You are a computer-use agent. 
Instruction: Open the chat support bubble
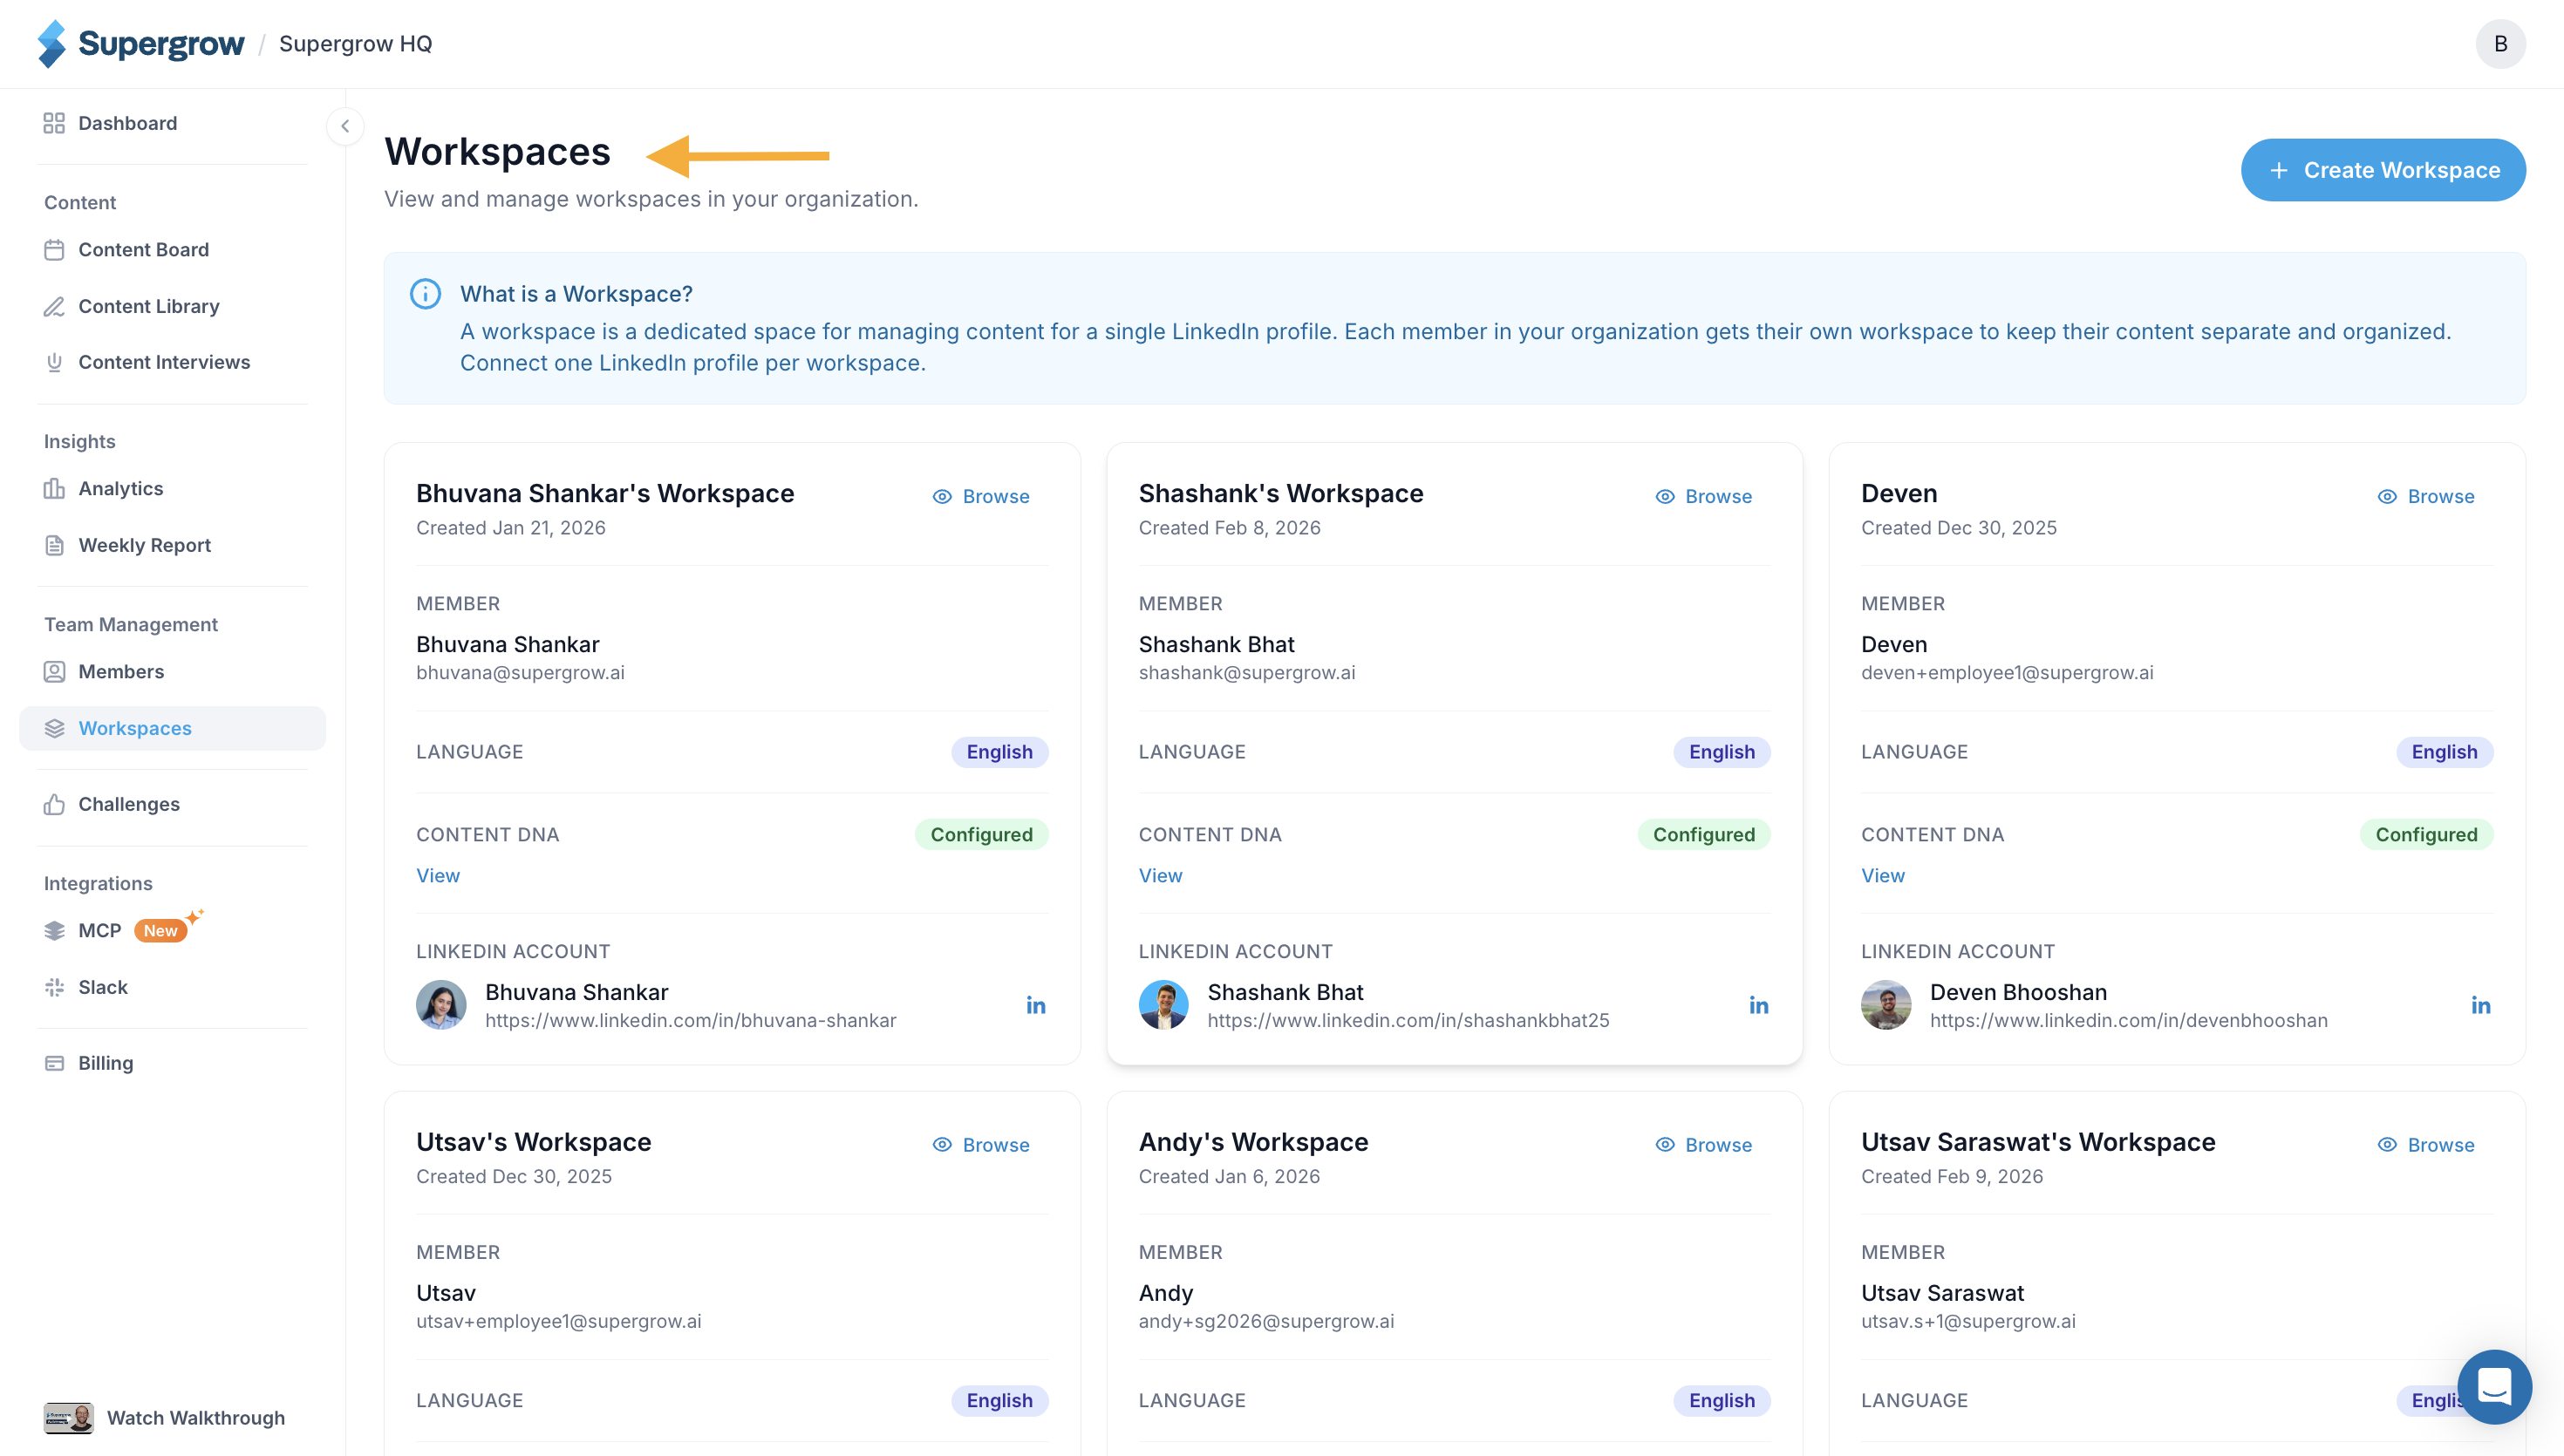(2494, 1387)
